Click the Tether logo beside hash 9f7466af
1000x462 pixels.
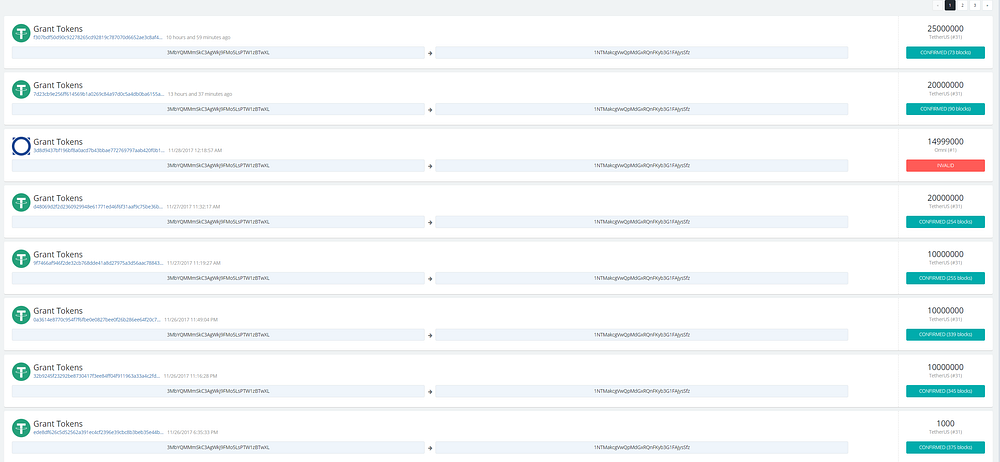[22, 258]
